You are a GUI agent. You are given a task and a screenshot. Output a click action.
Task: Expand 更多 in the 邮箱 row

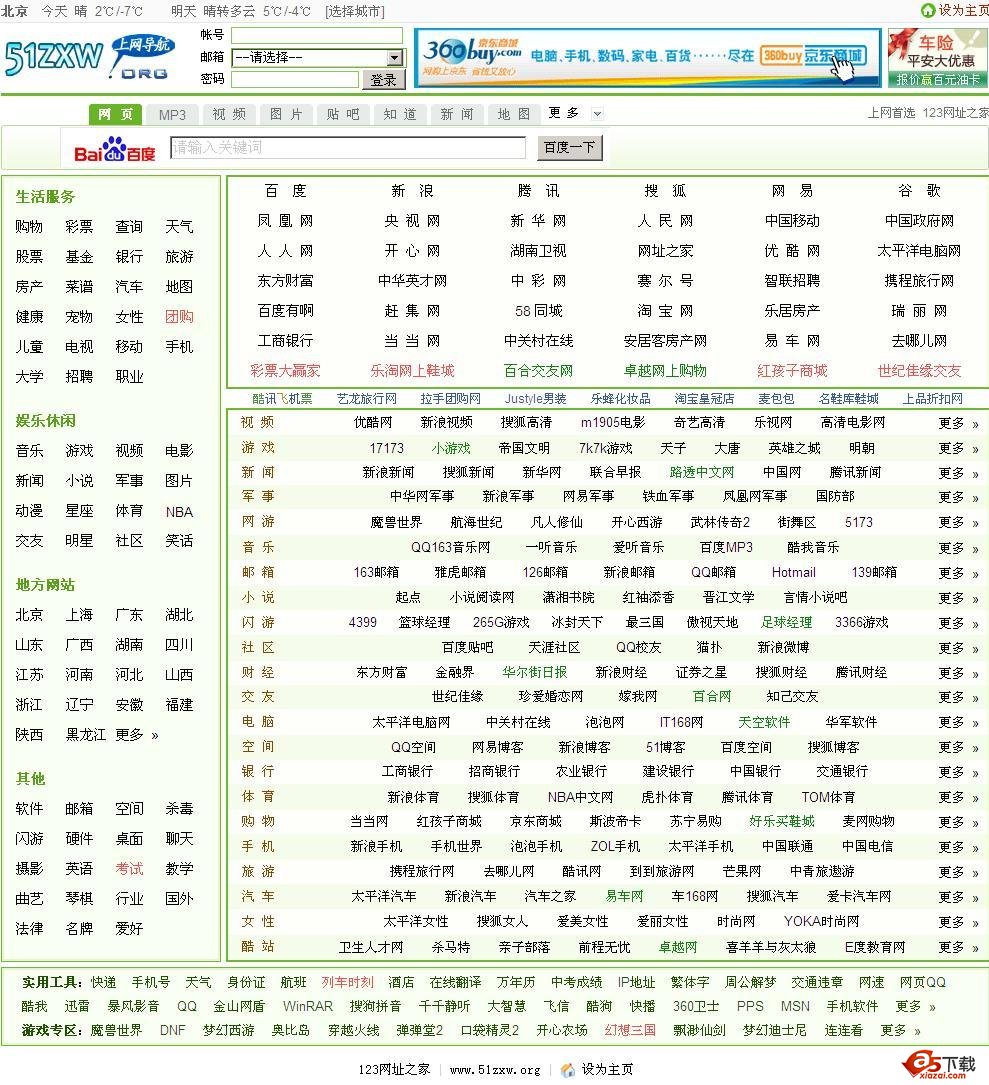coord(958,573)
